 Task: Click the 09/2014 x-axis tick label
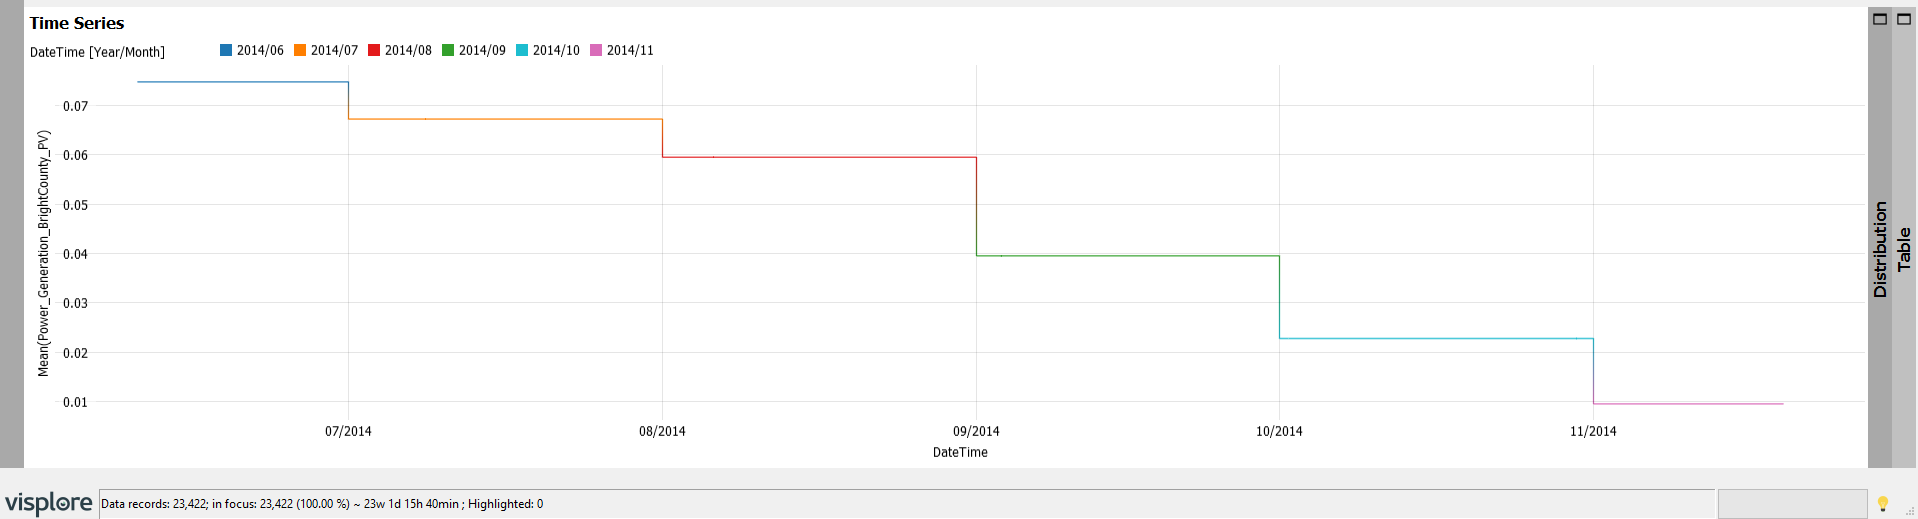pos(976,431)
